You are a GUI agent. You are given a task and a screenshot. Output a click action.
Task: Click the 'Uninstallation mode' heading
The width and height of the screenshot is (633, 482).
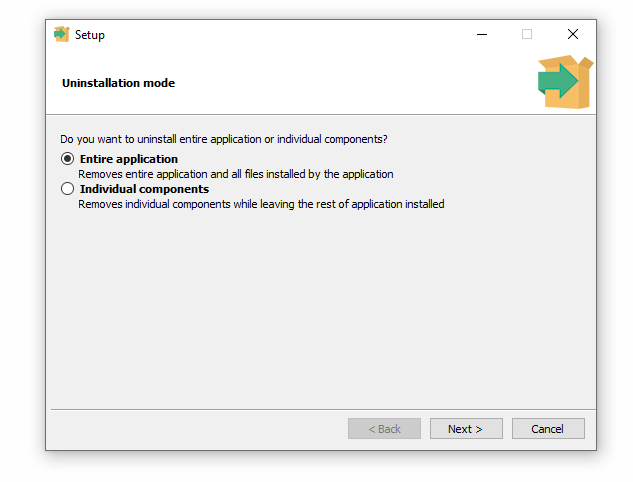[118, 83]
